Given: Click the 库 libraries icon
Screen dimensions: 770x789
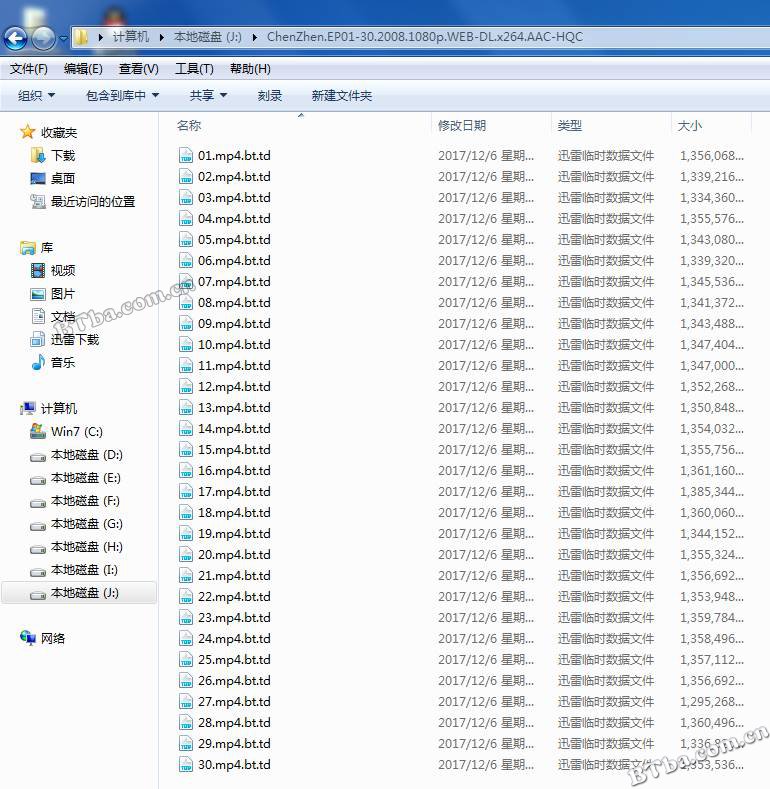Looking at the screenshot, I should [28, 248].
